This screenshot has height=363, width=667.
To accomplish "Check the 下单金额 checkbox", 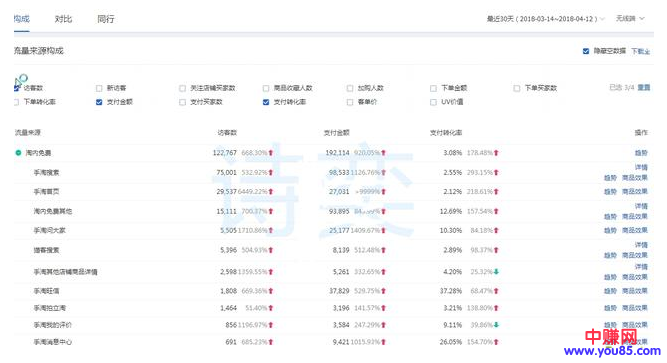I will click(x=433, y=88).
